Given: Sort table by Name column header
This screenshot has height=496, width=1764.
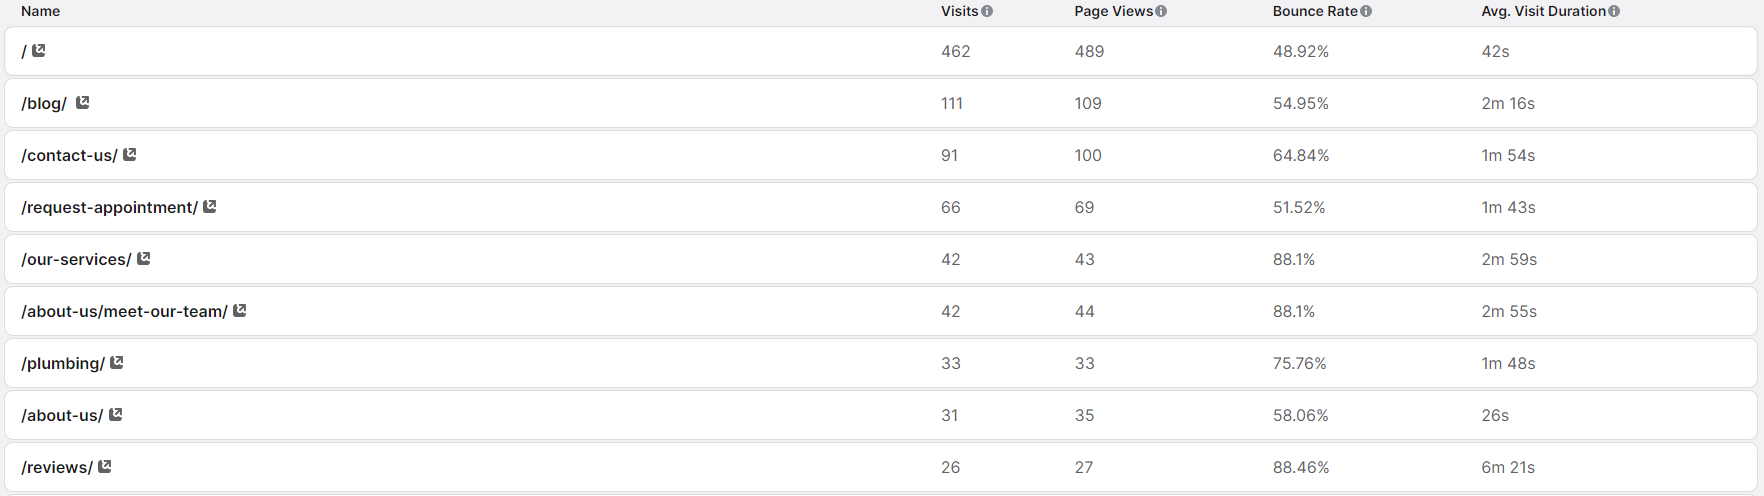Looking at the screenshot, I should pos(41,11).
